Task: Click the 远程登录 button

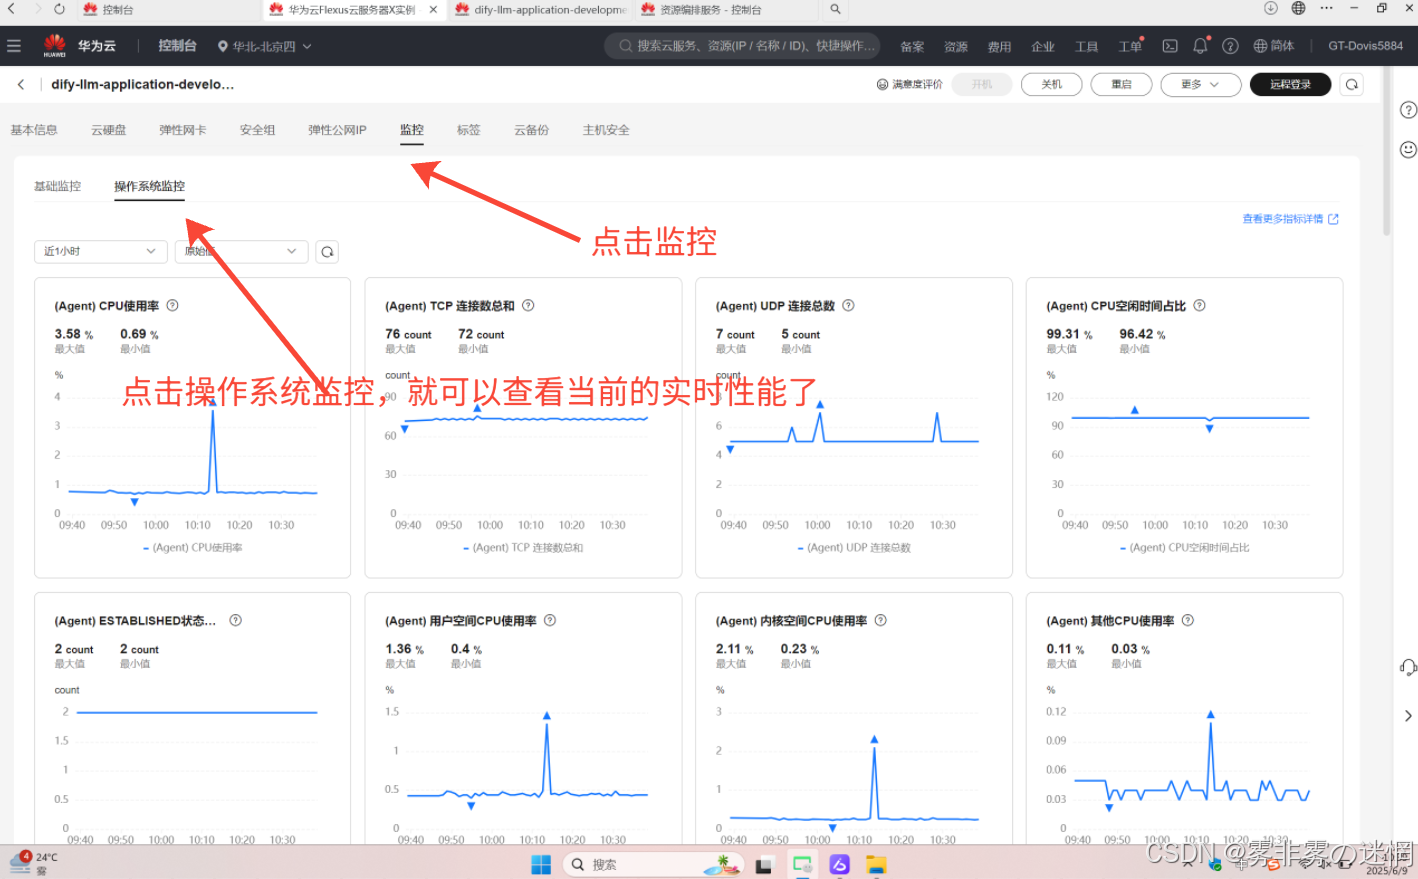Action: (x=1290, y=85)
